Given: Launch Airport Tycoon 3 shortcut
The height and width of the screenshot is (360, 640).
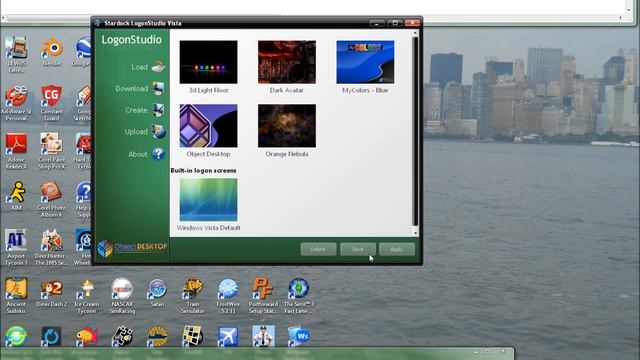Looking at the screenshot, I should click(x=16, y=247).
